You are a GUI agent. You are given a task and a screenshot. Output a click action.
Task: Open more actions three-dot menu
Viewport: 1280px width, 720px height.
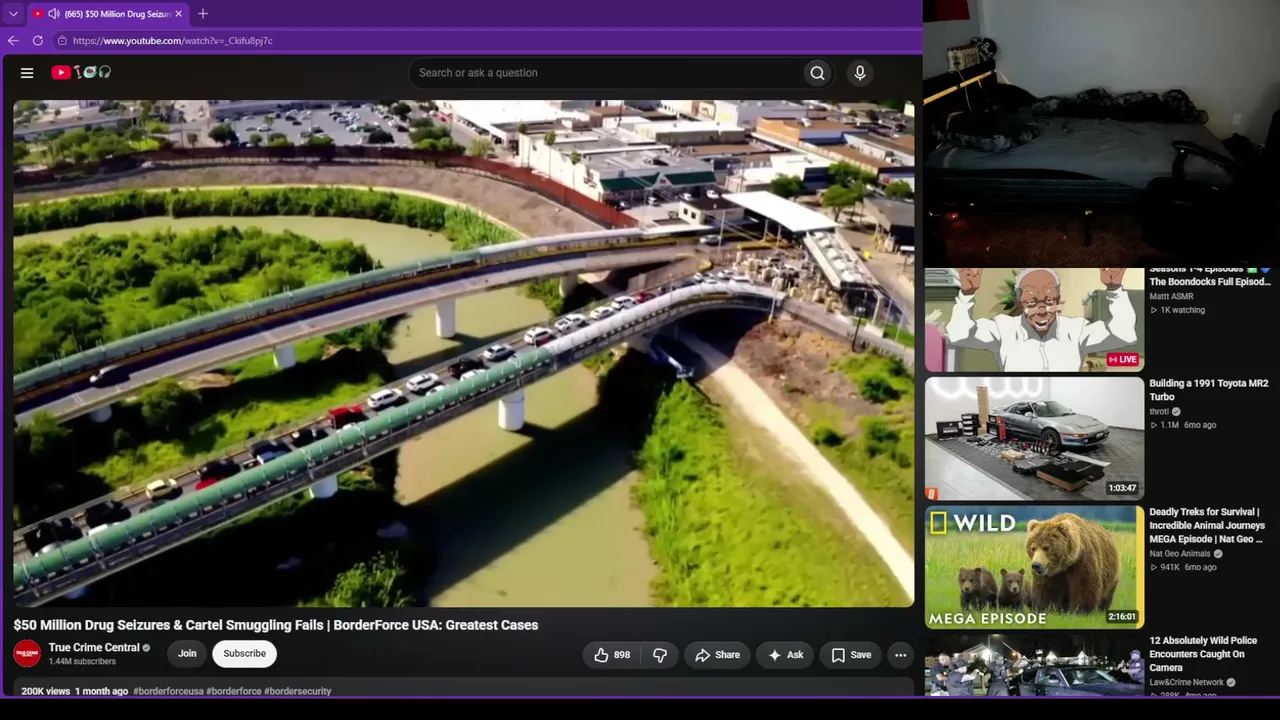click(x=901, y=655)
